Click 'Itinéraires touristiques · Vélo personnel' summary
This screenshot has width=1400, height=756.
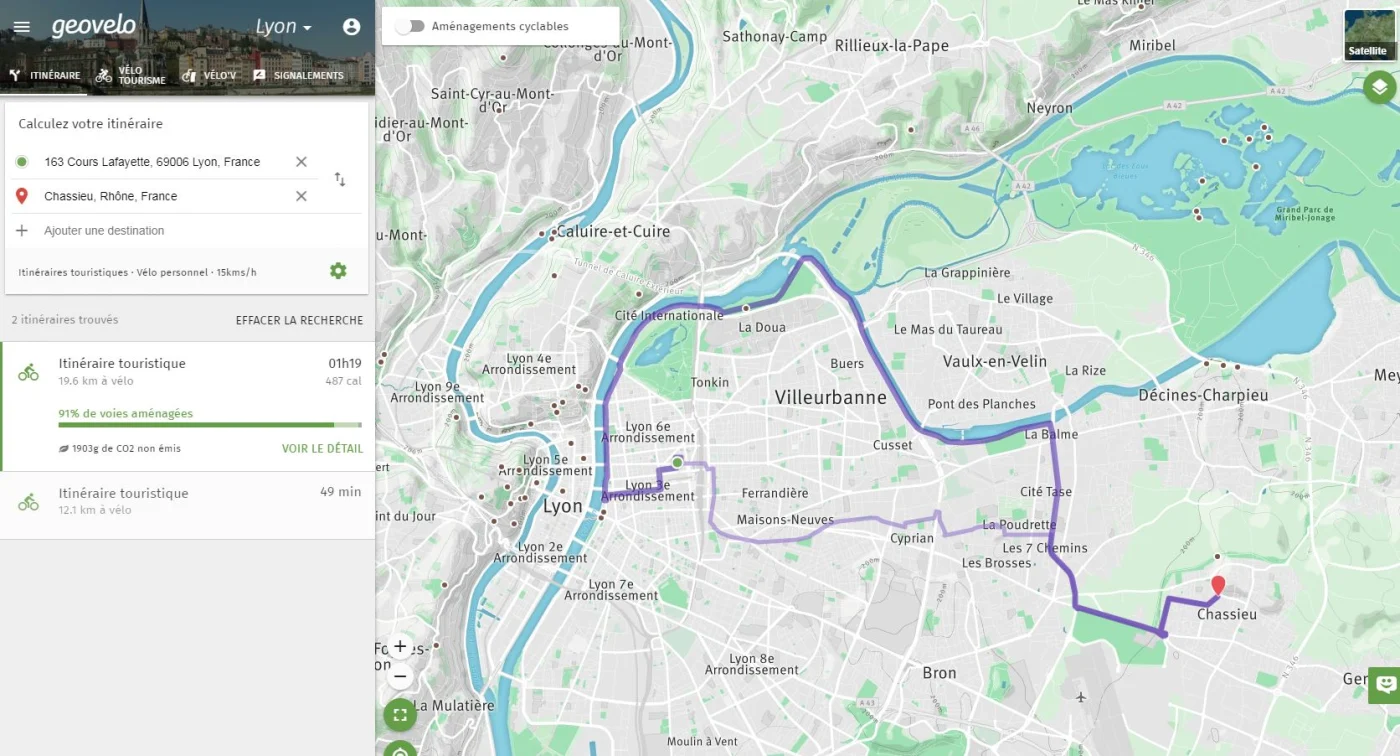(137, 272)
